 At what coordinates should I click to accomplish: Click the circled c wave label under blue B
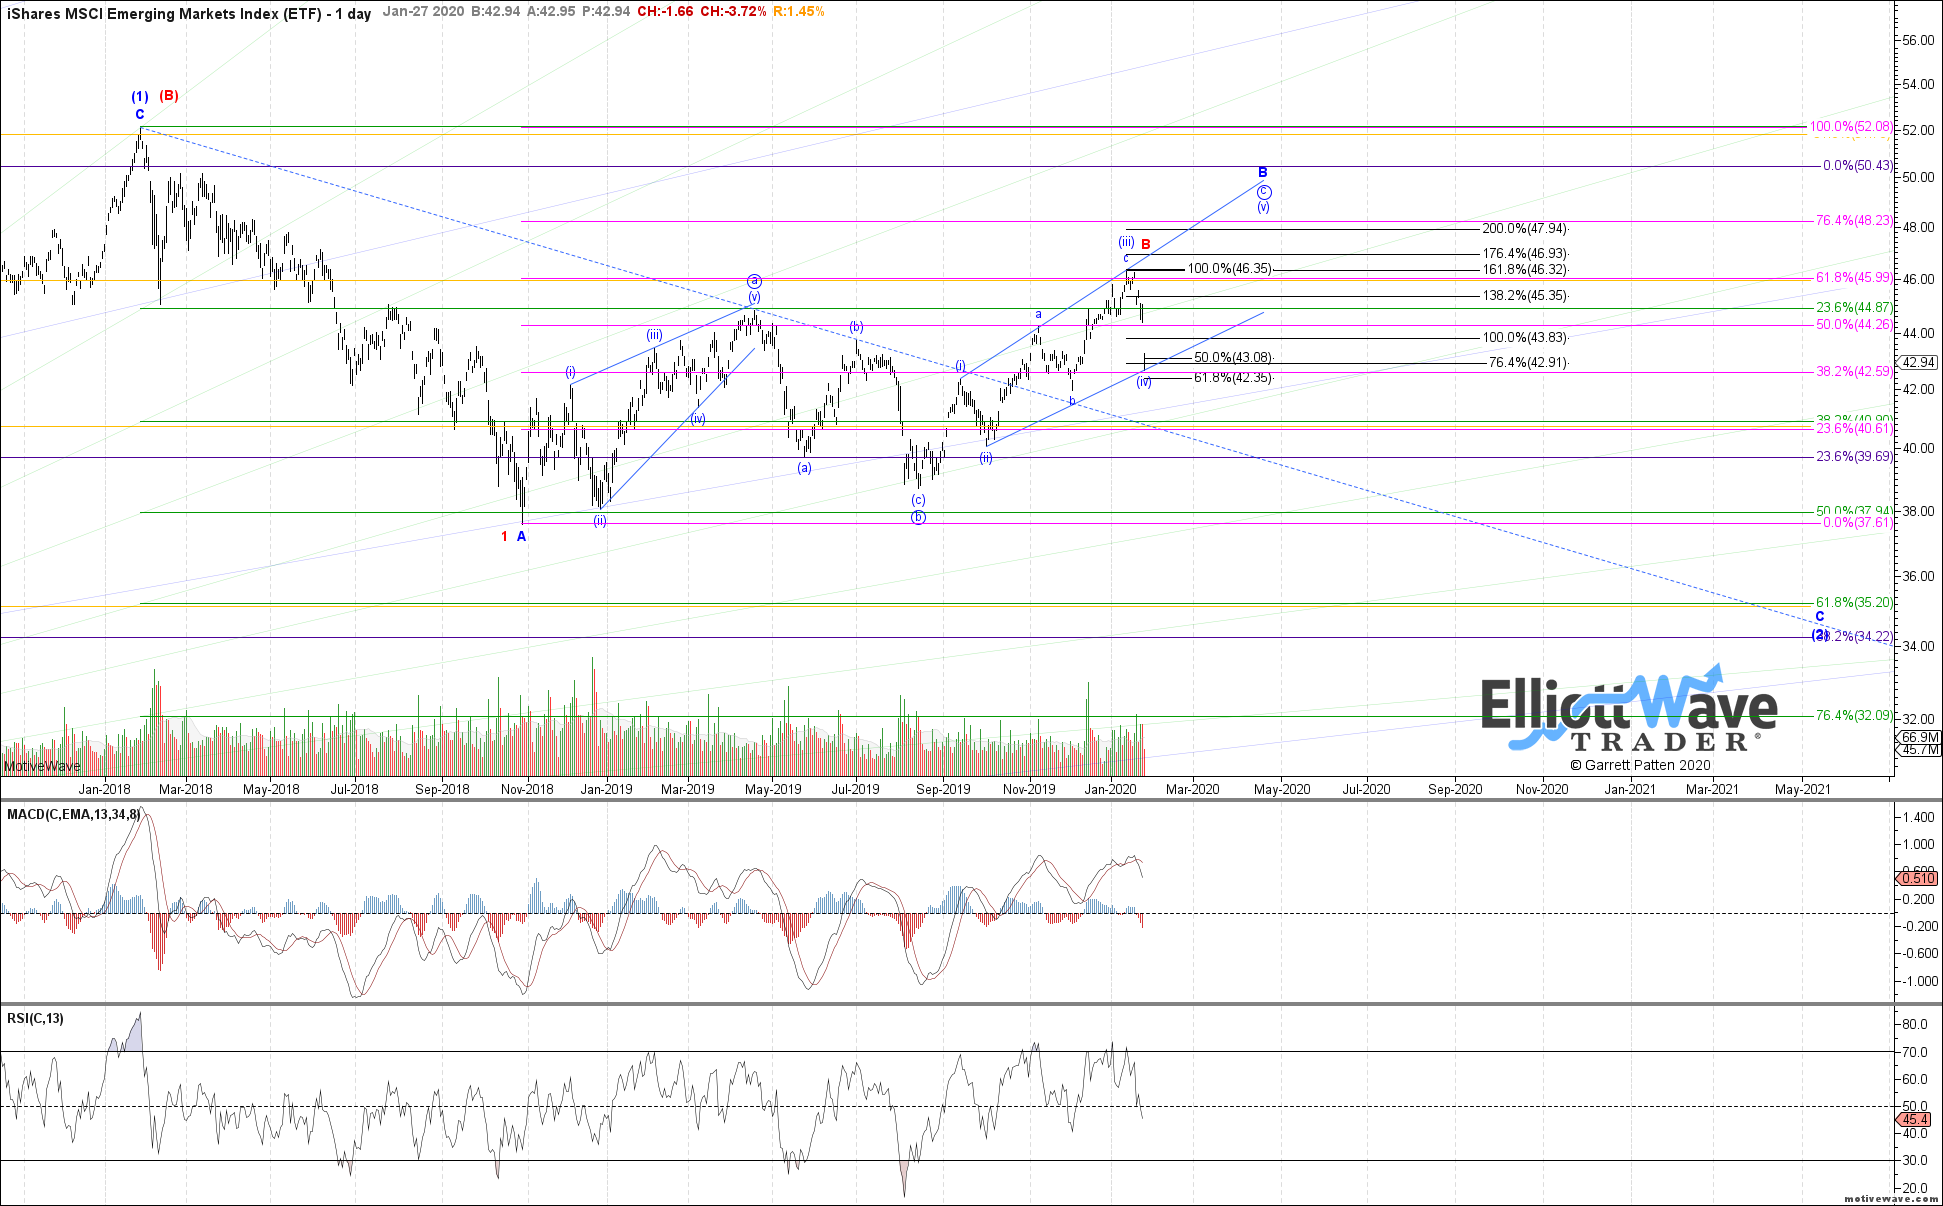[1264, 191]
